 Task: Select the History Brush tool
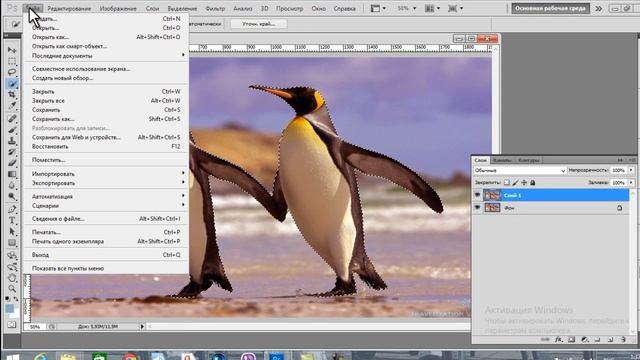[x=12, y=152]
